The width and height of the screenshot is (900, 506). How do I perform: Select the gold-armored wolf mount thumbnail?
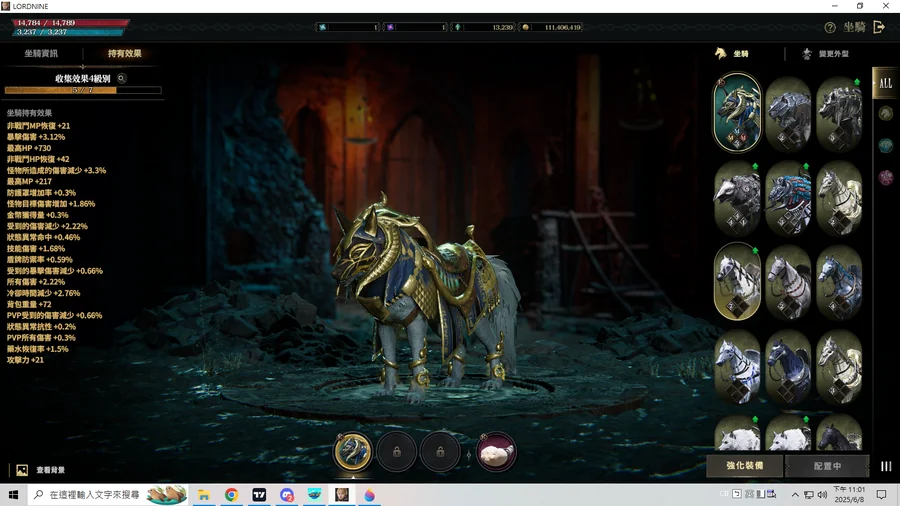pyautogui.click(x=737, y=112)
